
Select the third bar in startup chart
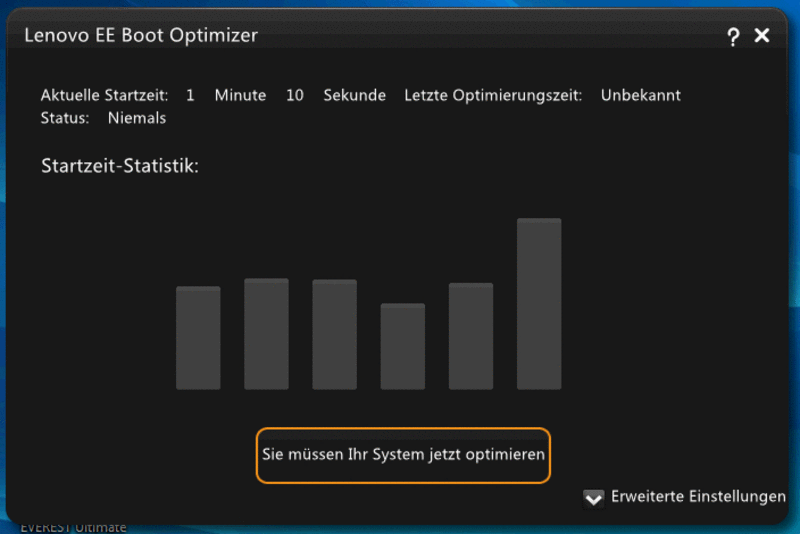pyautogui.click(x=334, y=335)
